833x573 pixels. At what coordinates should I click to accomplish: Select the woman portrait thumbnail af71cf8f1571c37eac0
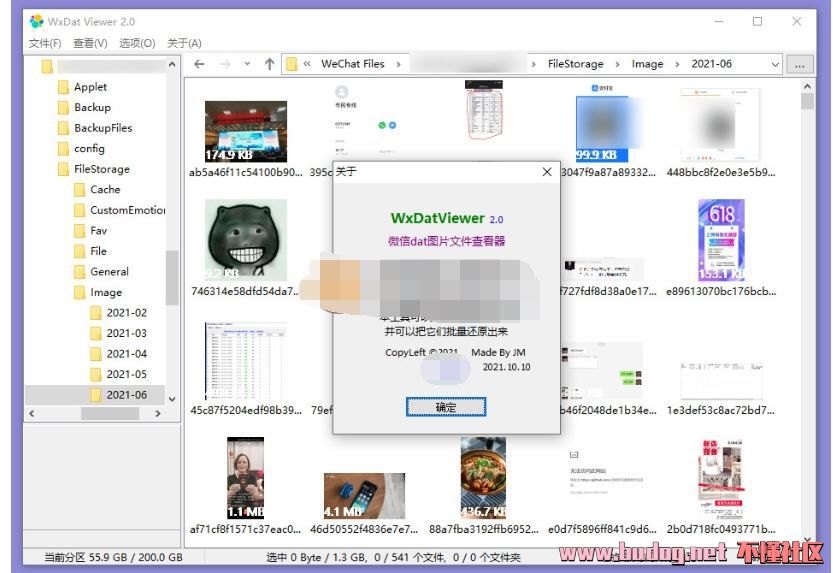245,478
